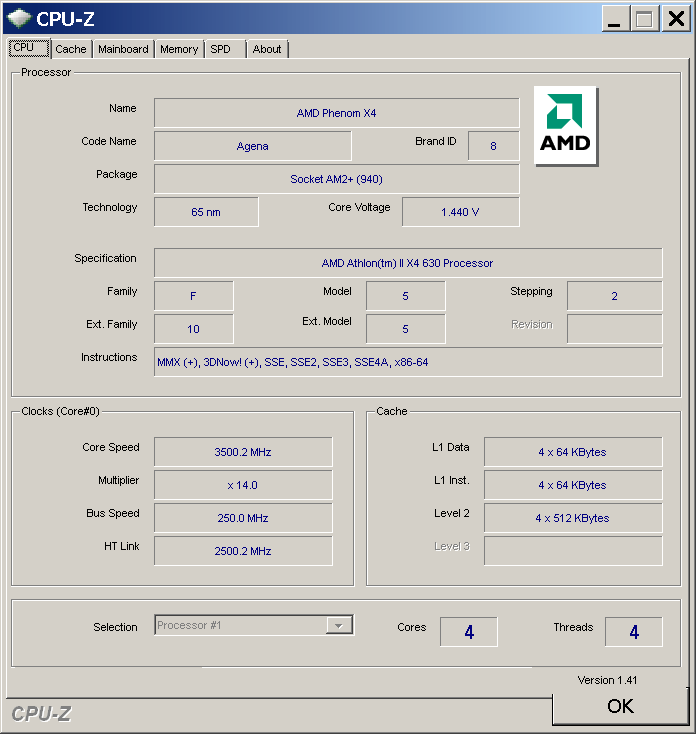Select the CPU tab
Image resolution: width=696 pixels, height=734 pixels.
tap(29, 48)
